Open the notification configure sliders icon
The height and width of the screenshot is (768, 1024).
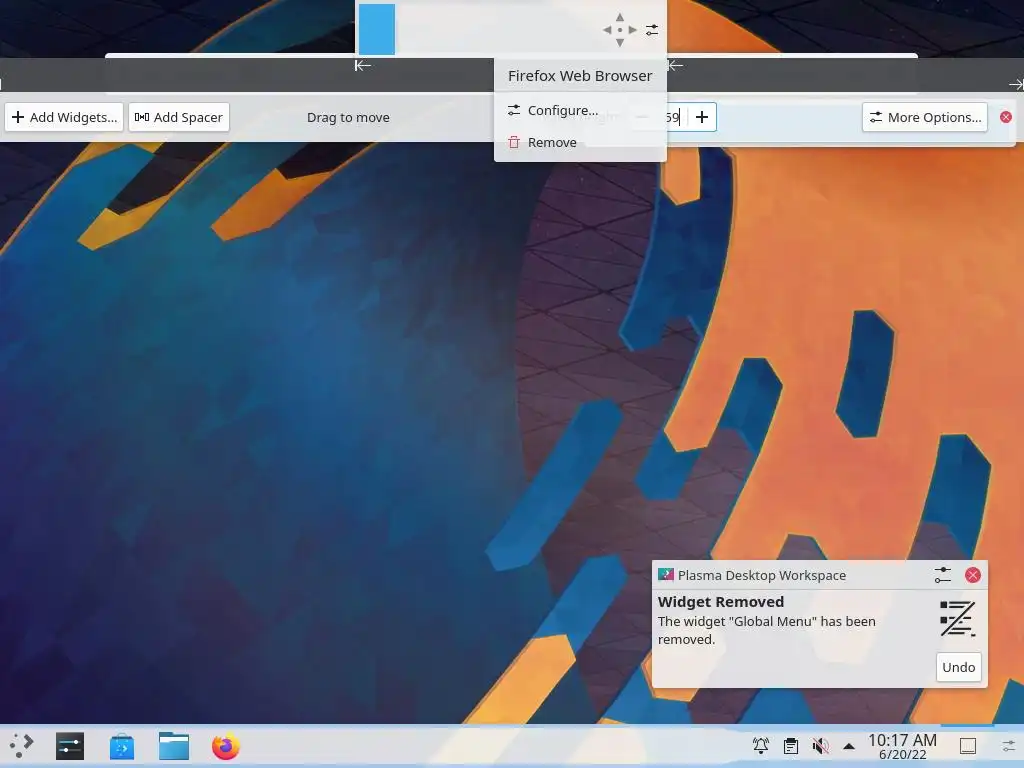pyautogui.click(x=942, y=575)
